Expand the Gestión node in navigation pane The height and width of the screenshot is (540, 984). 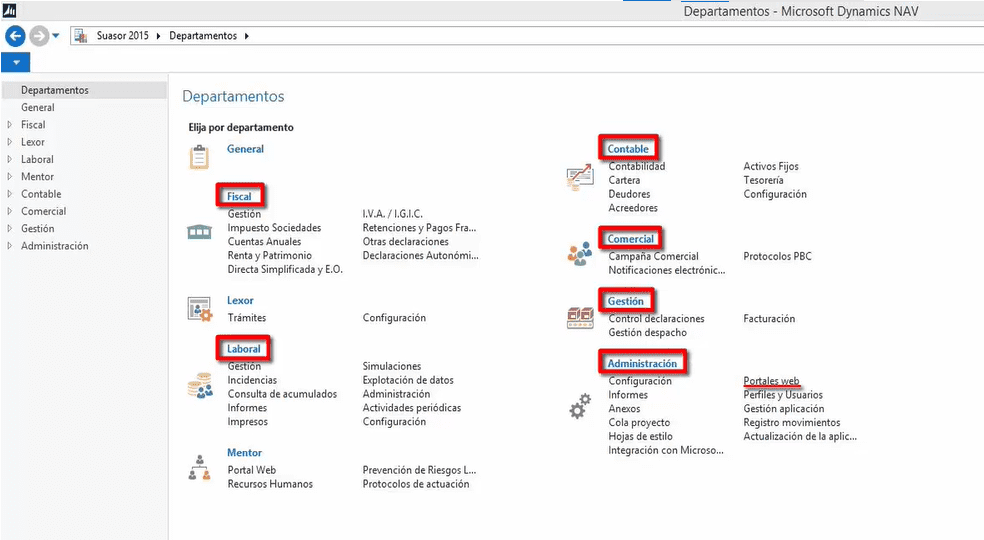point(9,229)
